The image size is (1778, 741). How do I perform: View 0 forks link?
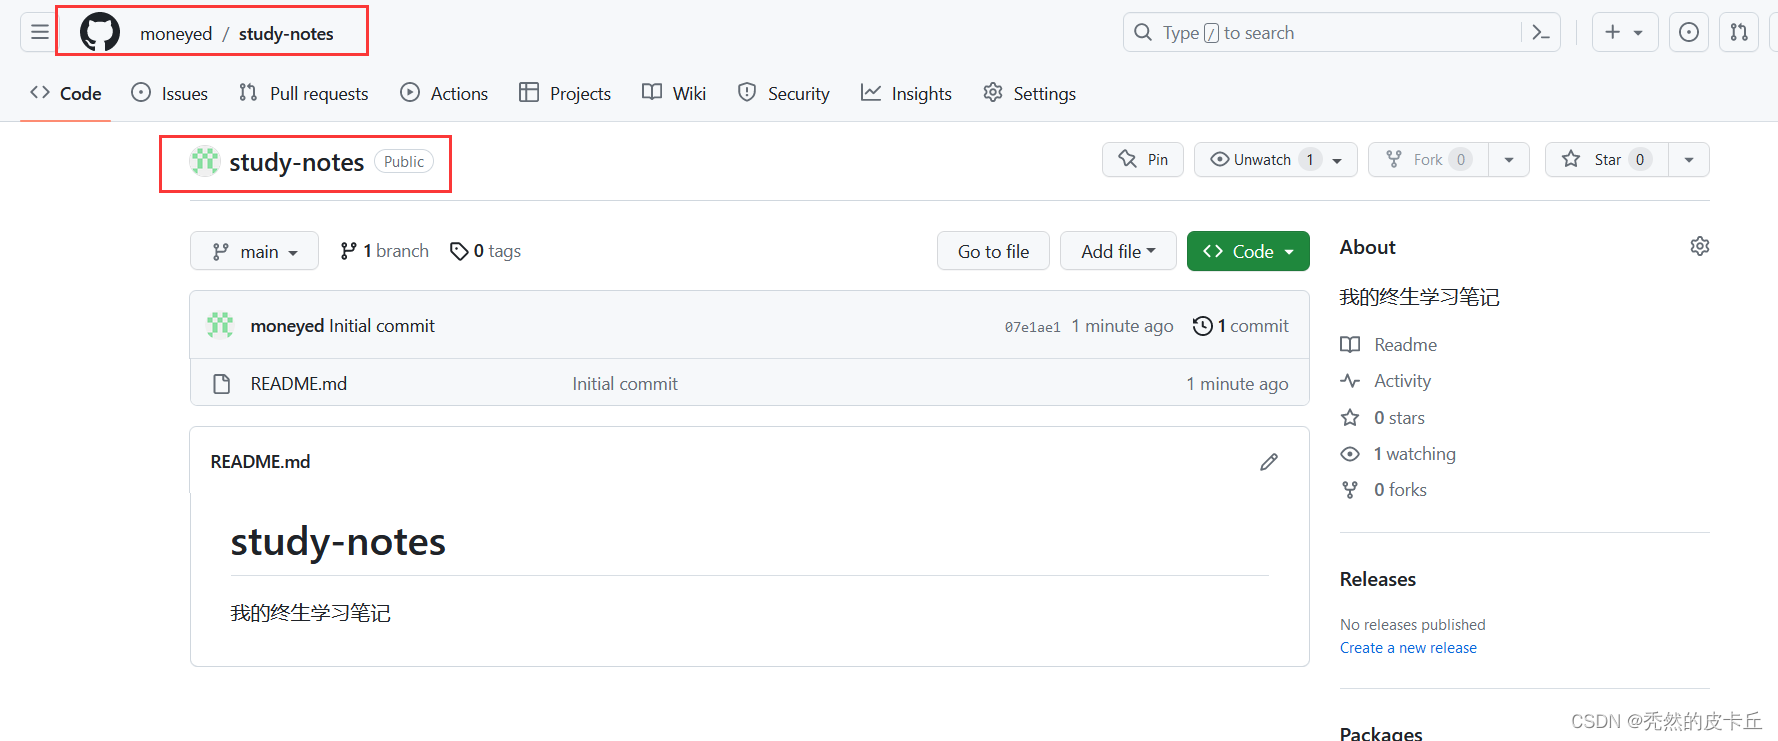point(1384,490)
